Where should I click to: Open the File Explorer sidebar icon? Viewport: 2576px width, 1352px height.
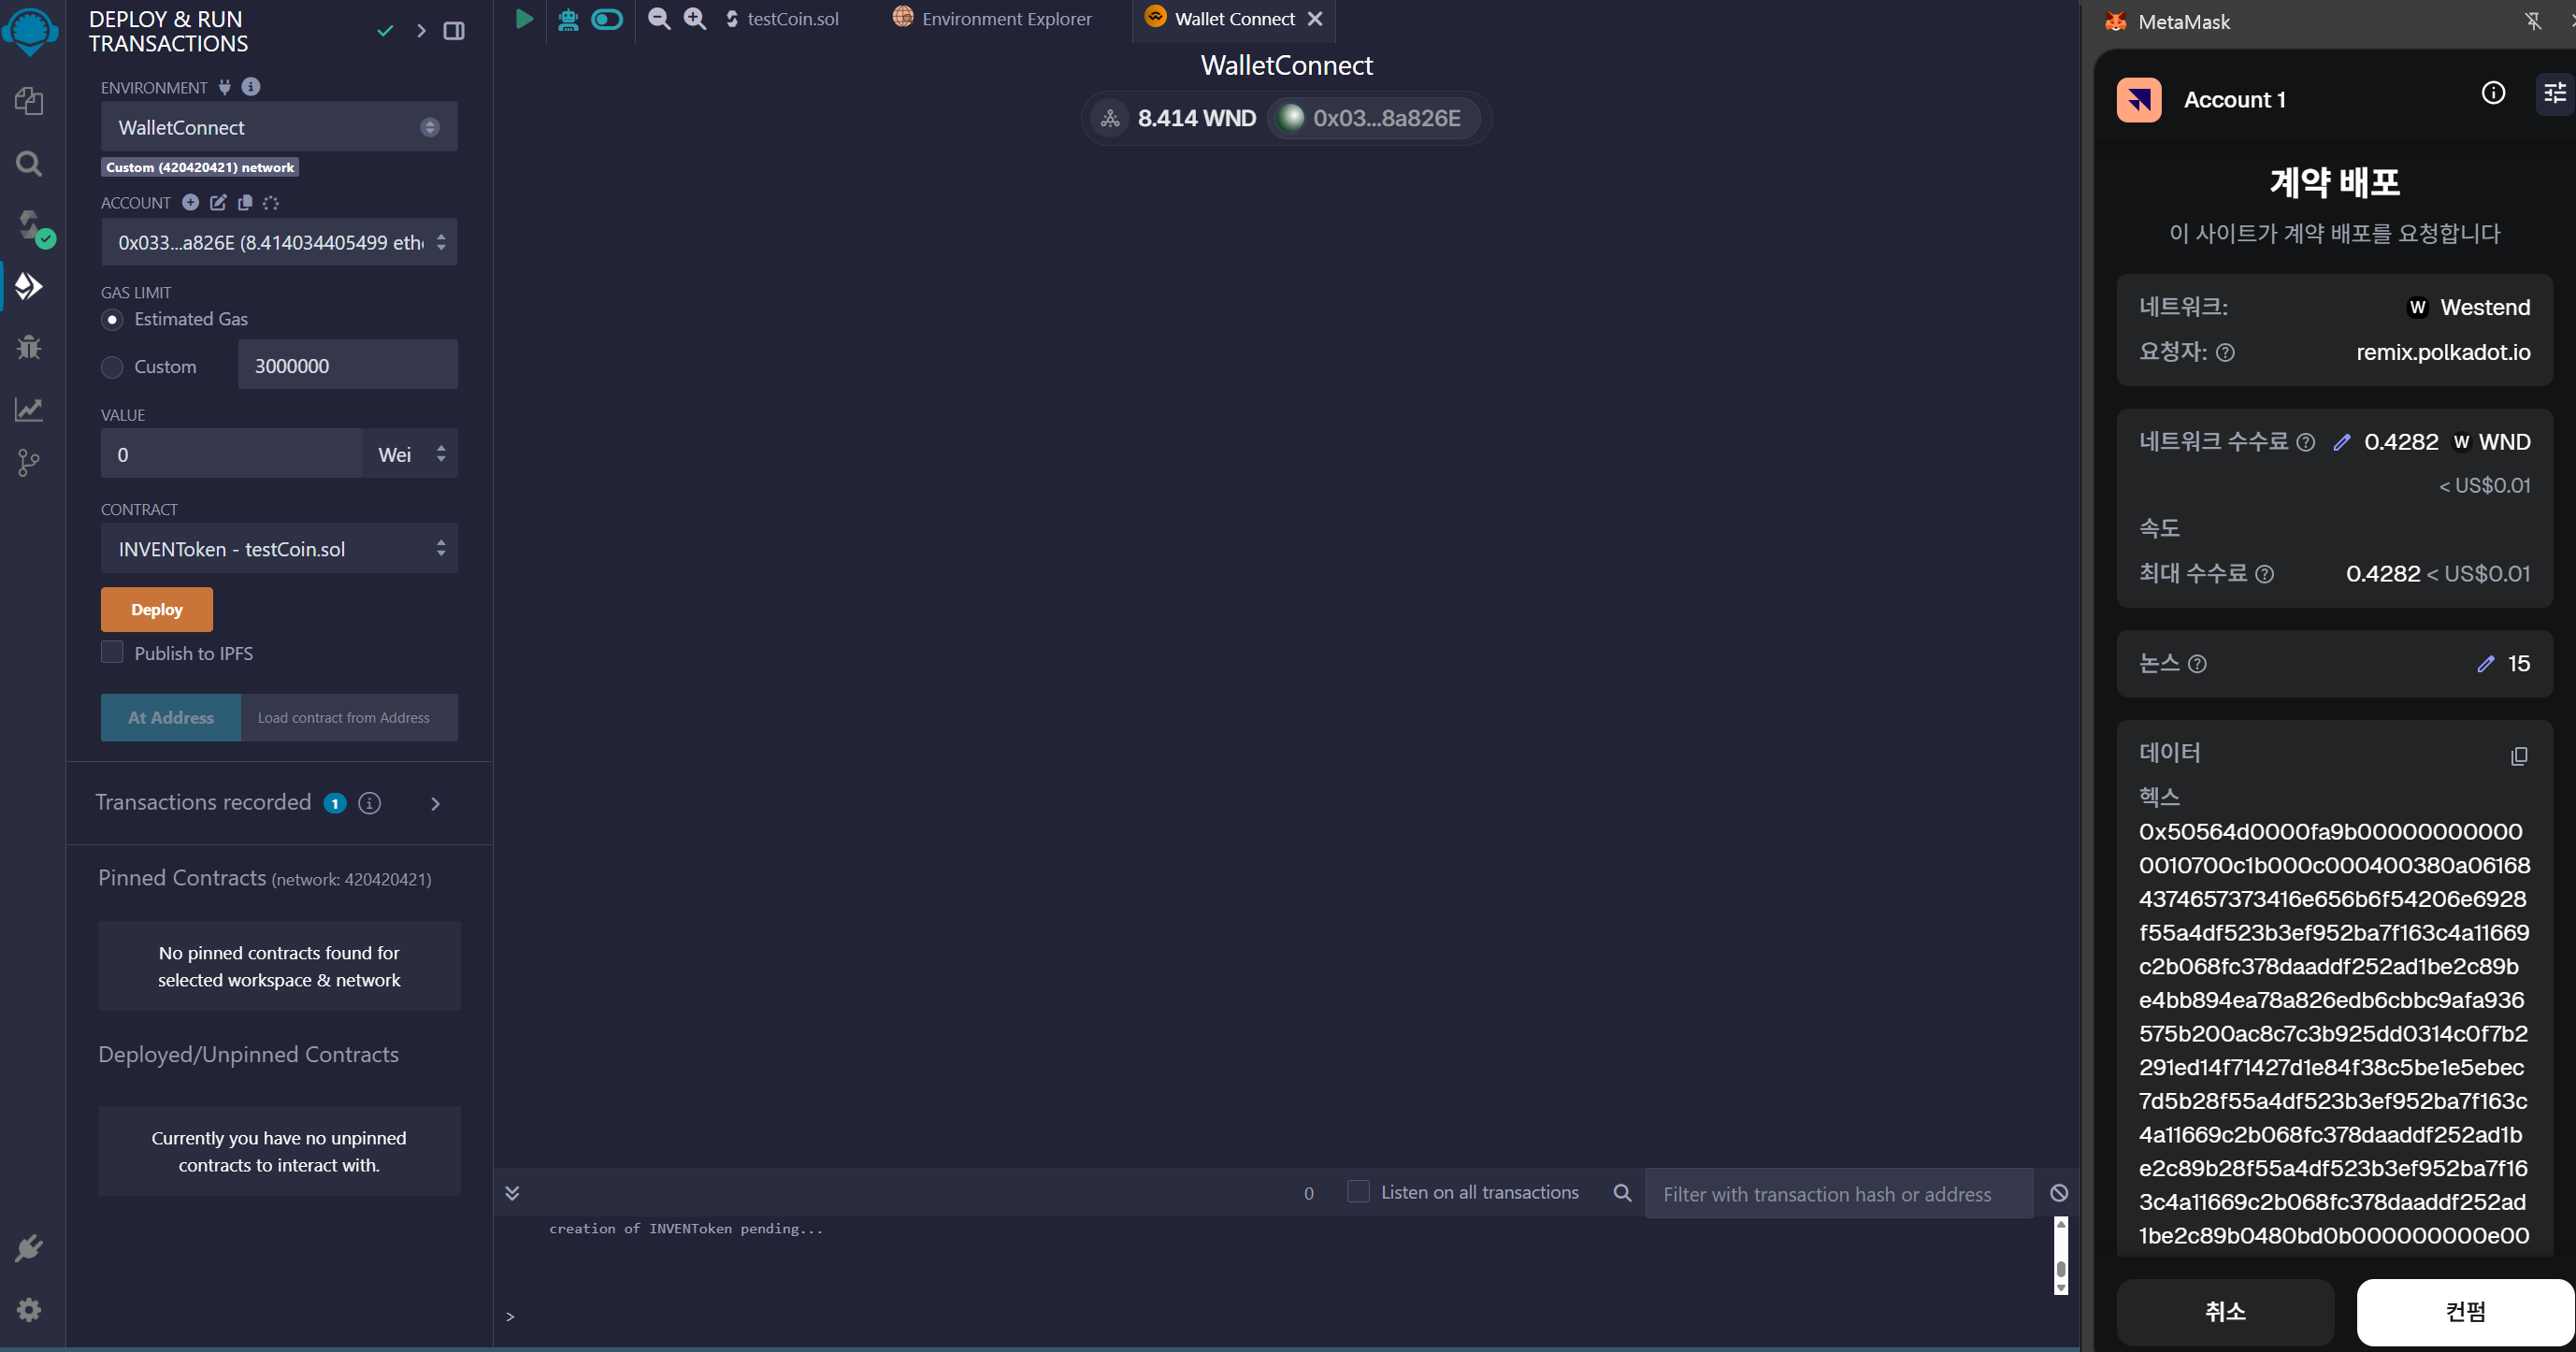[x=29, y=100]
